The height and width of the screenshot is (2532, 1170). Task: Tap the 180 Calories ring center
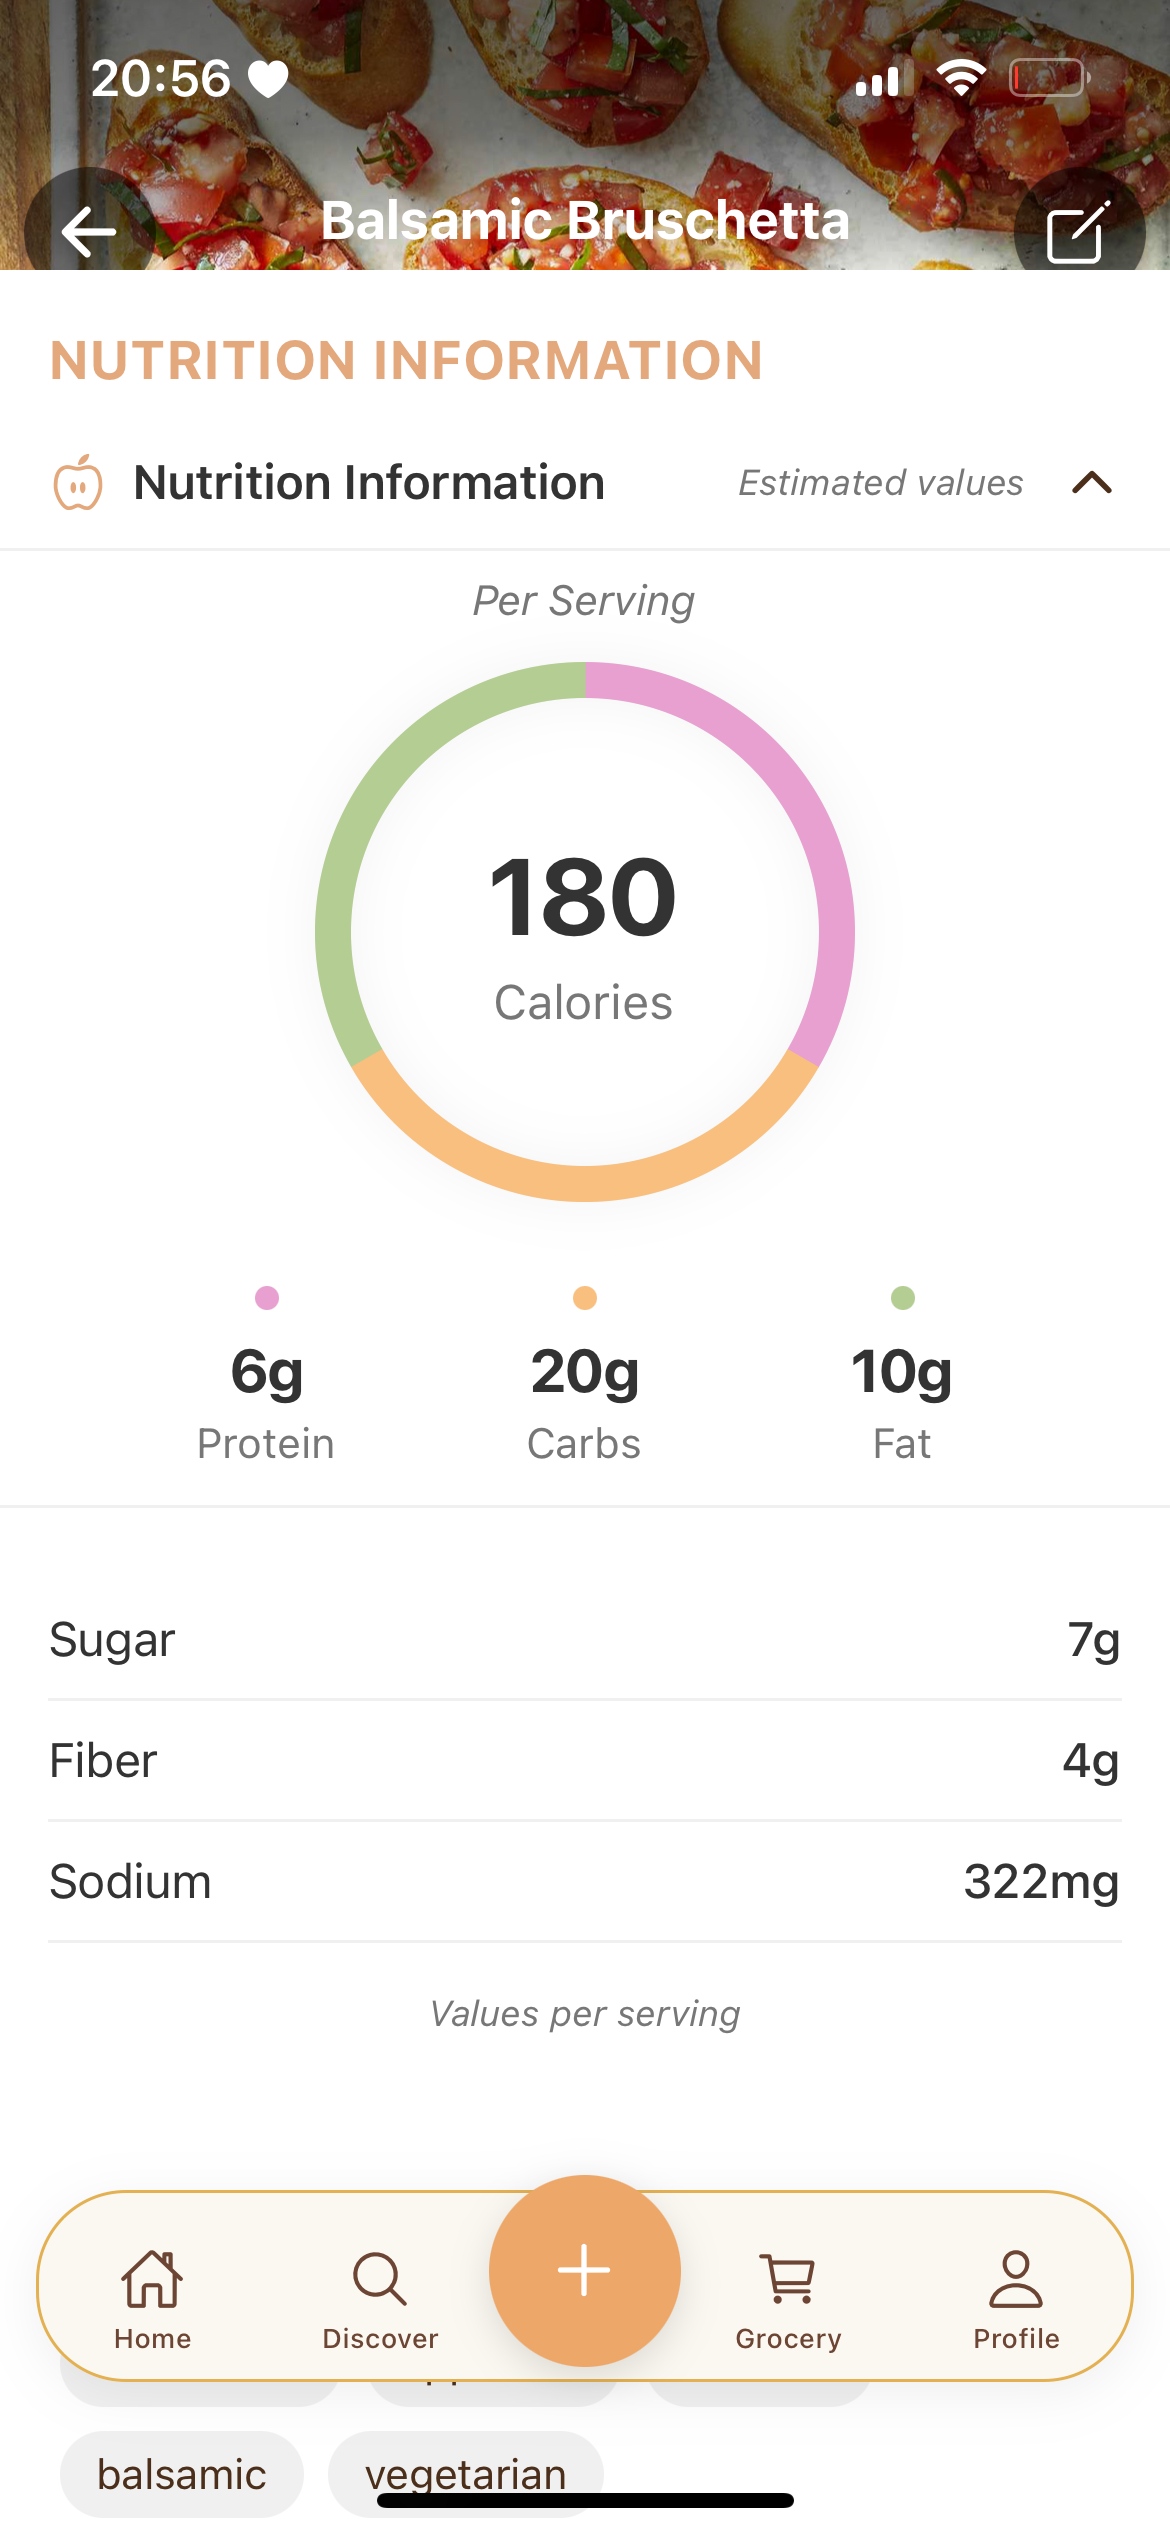[x=584, y=932]
